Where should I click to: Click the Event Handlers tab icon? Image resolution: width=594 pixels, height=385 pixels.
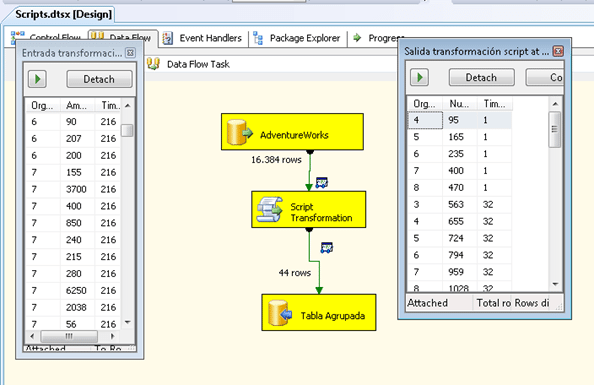click(168, 38)
